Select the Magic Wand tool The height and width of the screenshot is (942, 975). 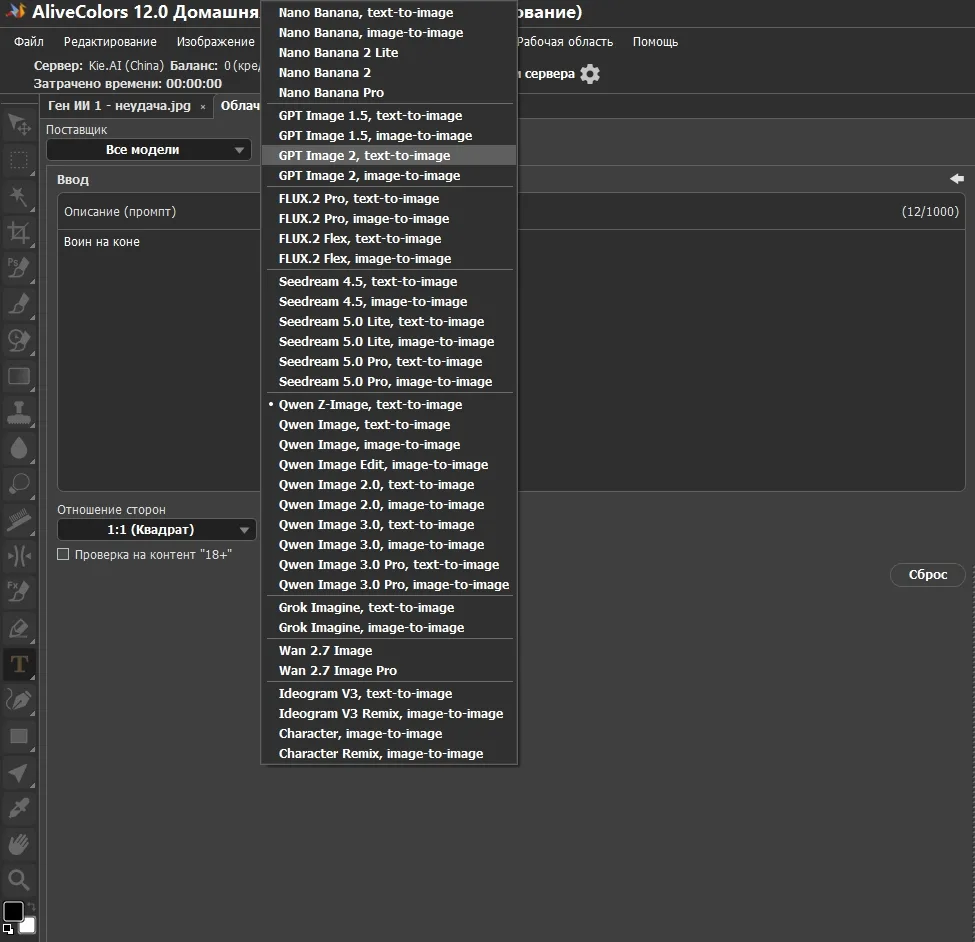(19, 197)
